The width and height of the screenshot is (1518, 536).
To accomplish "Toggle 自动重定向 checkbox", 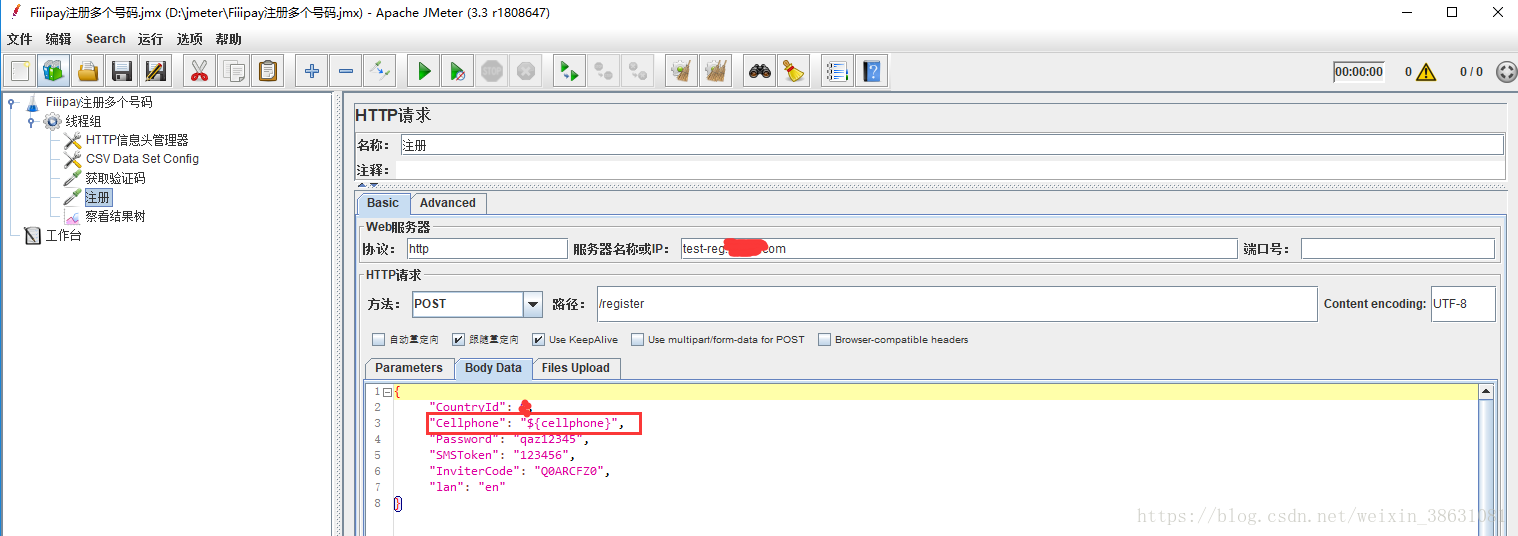I will pyautogui.click(x=378, y=340).
